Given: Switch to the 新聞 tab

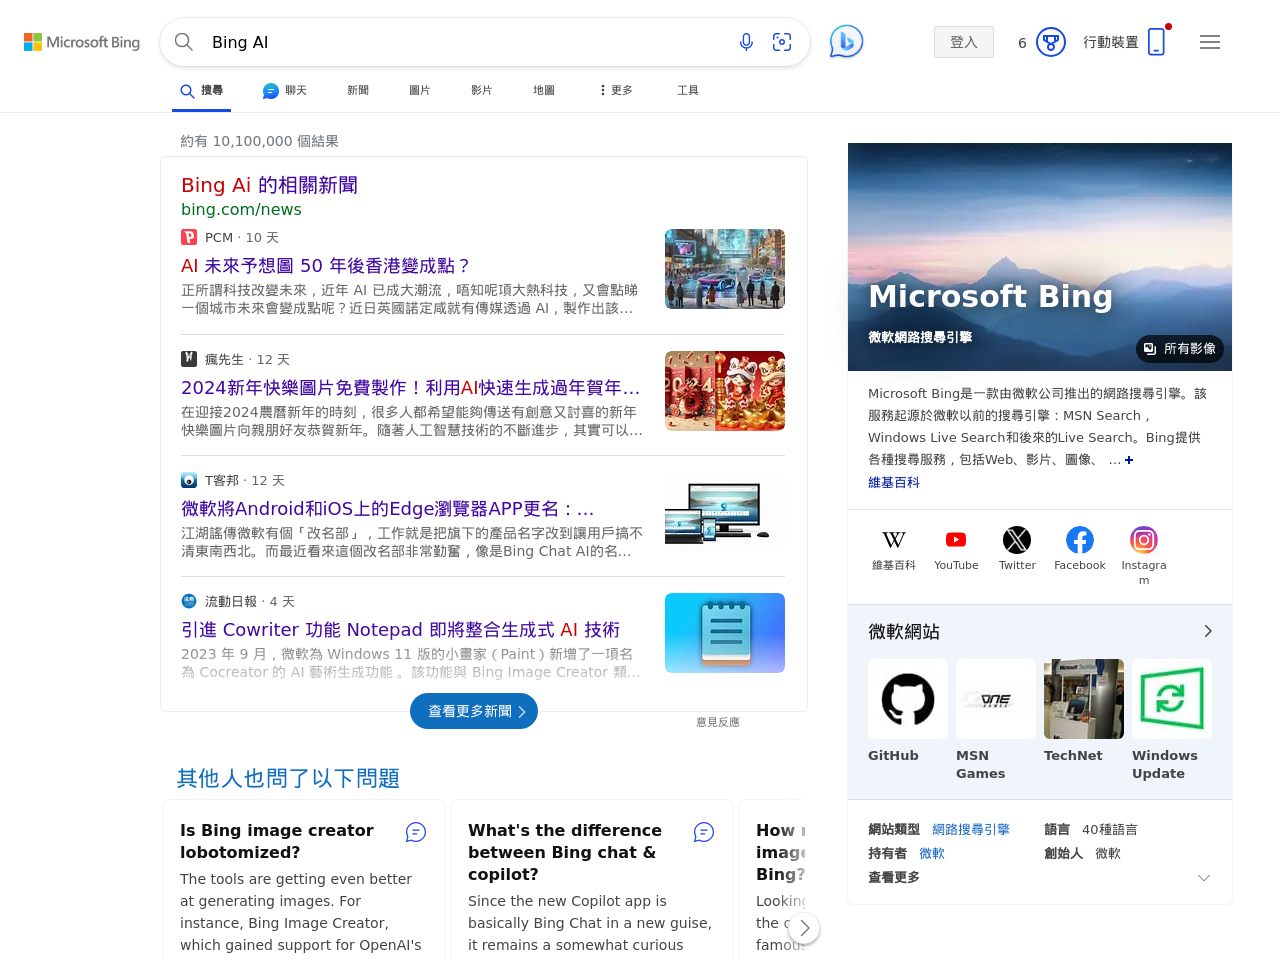Looking at the screenshot, I should pos(358,90).
